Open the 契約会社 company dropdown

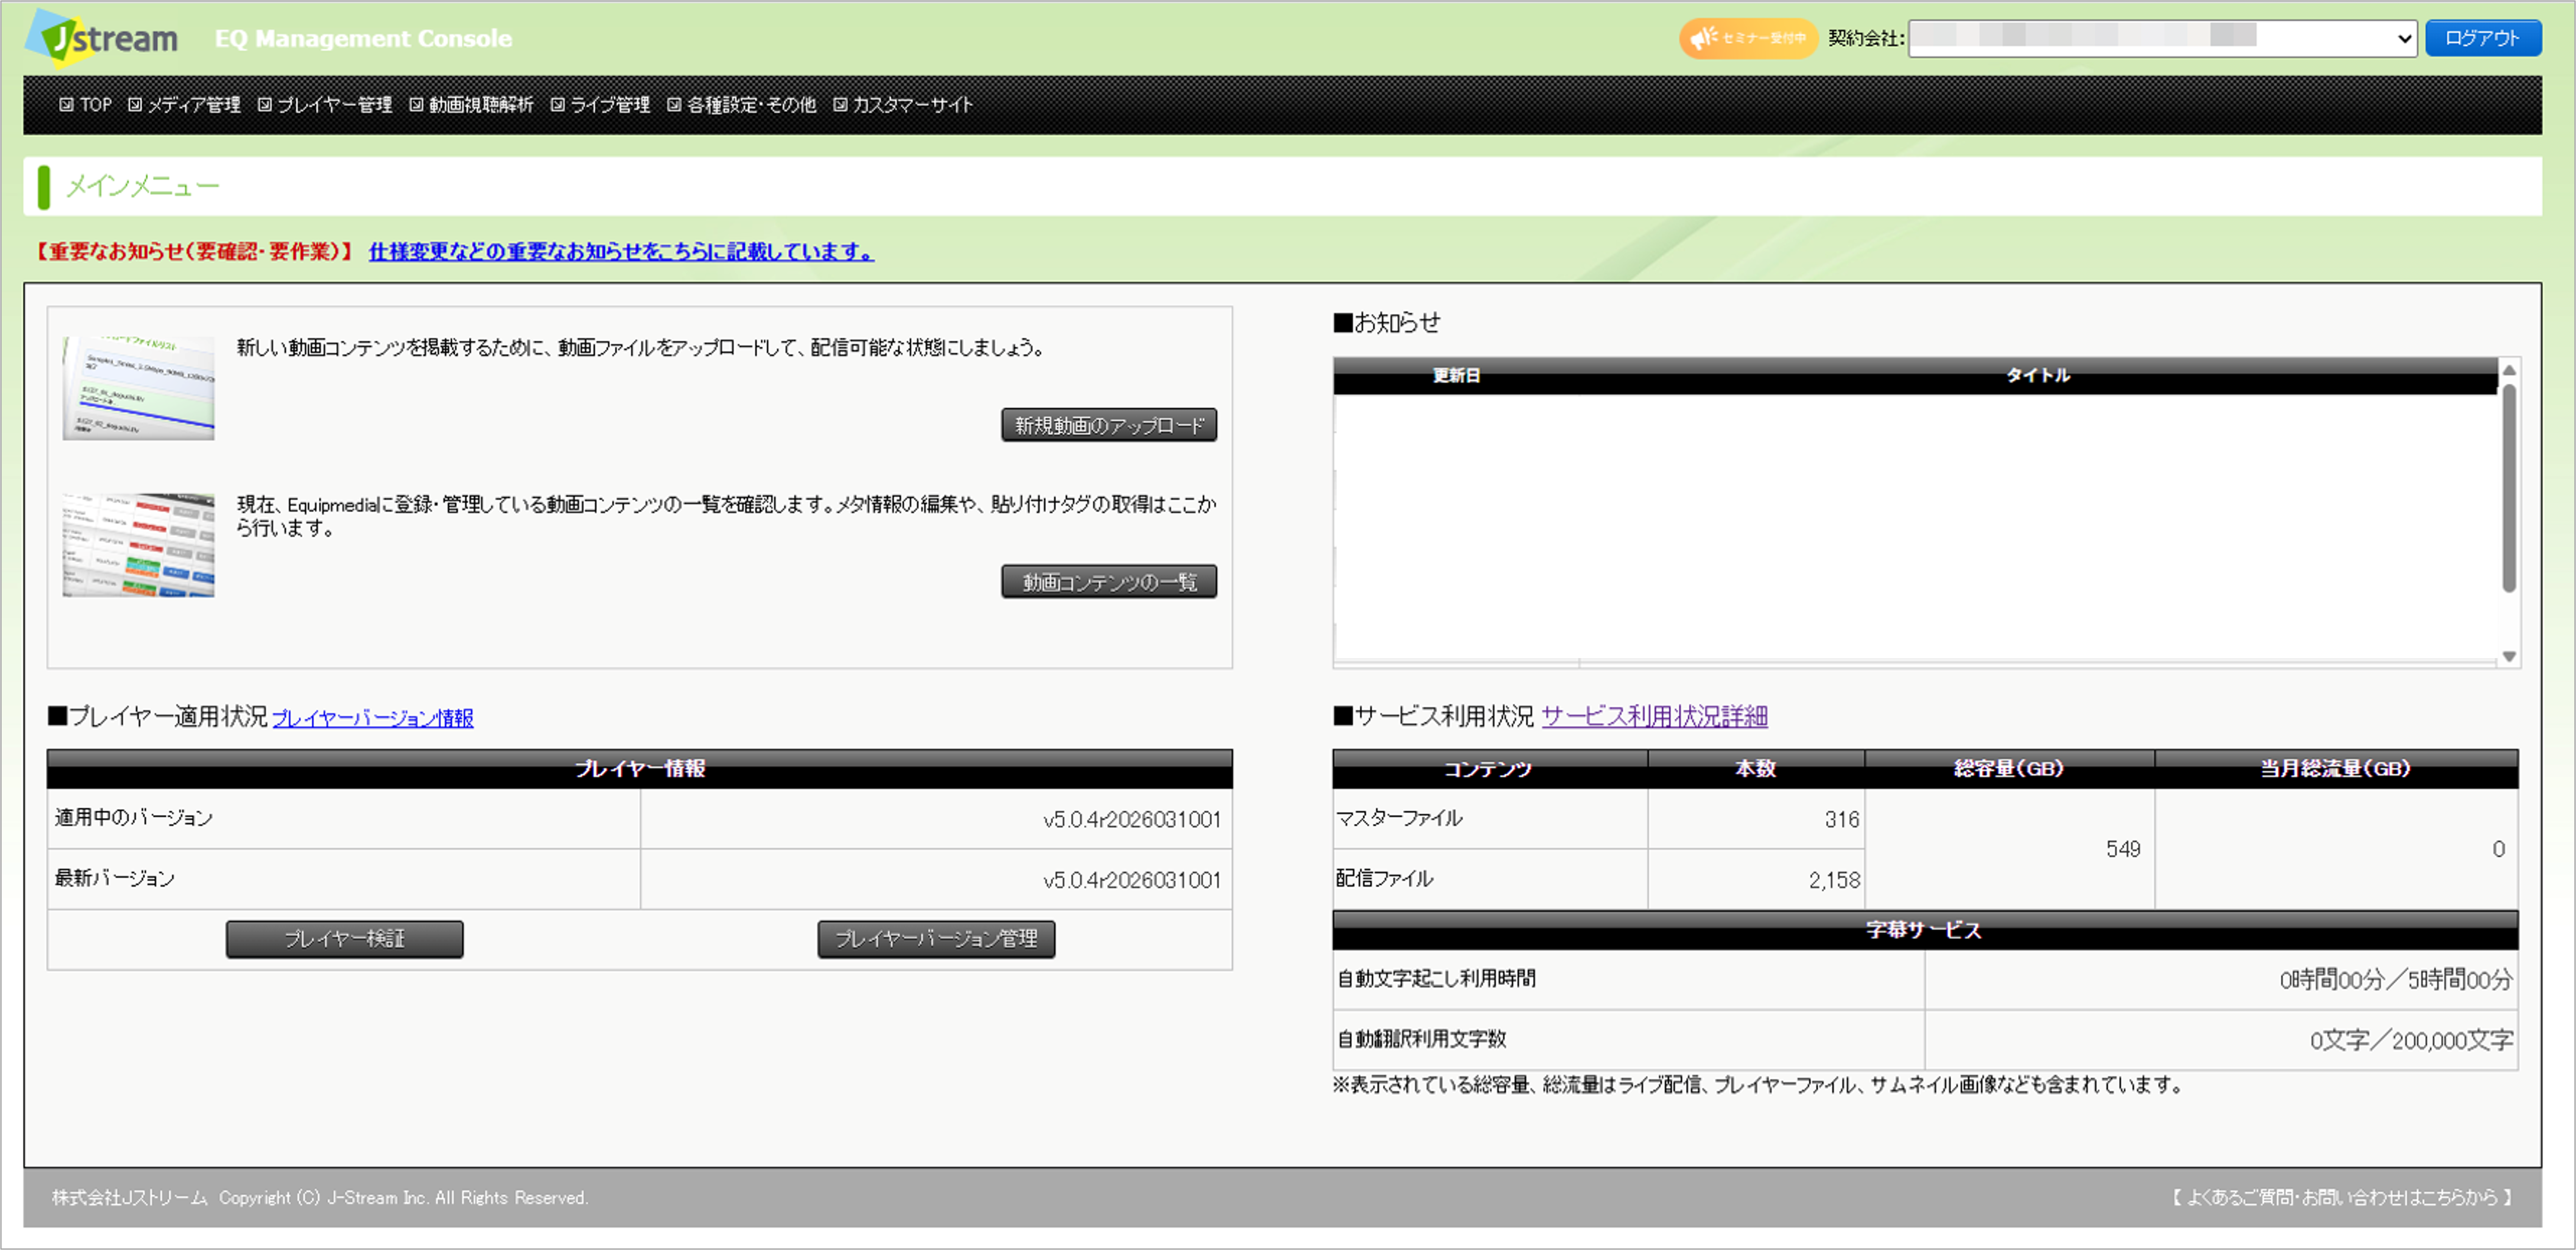tap(2162, 39)
